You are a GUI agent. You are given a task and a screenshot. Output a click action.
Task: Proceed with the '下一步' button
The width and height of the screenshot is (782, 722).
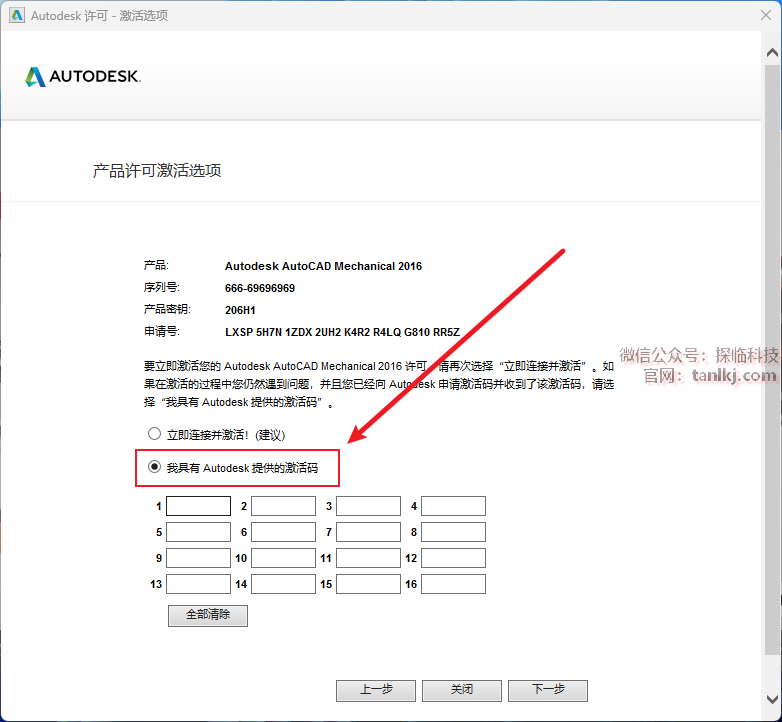[548, 691]
